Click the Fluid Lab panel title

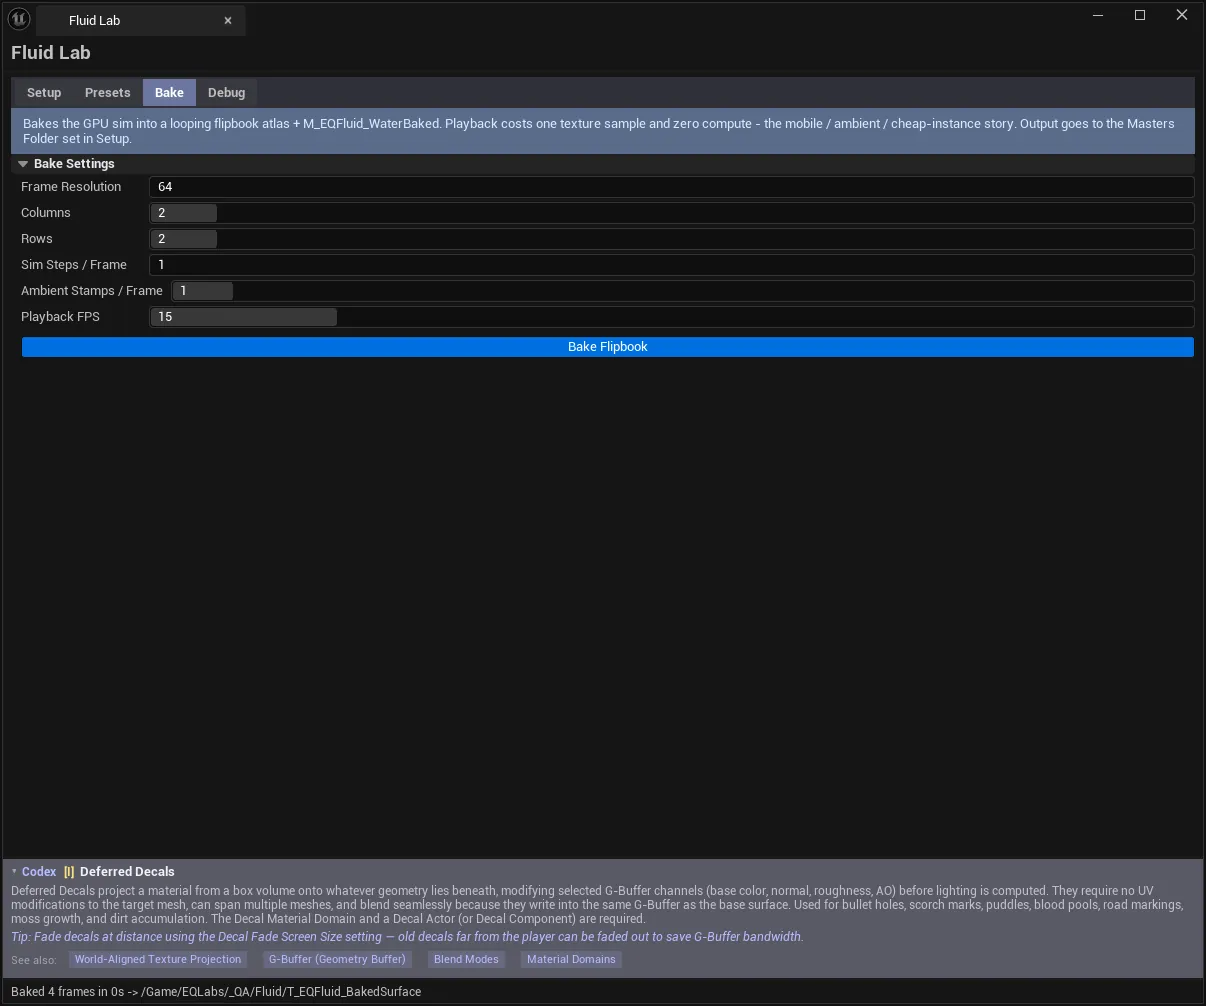click(51, 53)
